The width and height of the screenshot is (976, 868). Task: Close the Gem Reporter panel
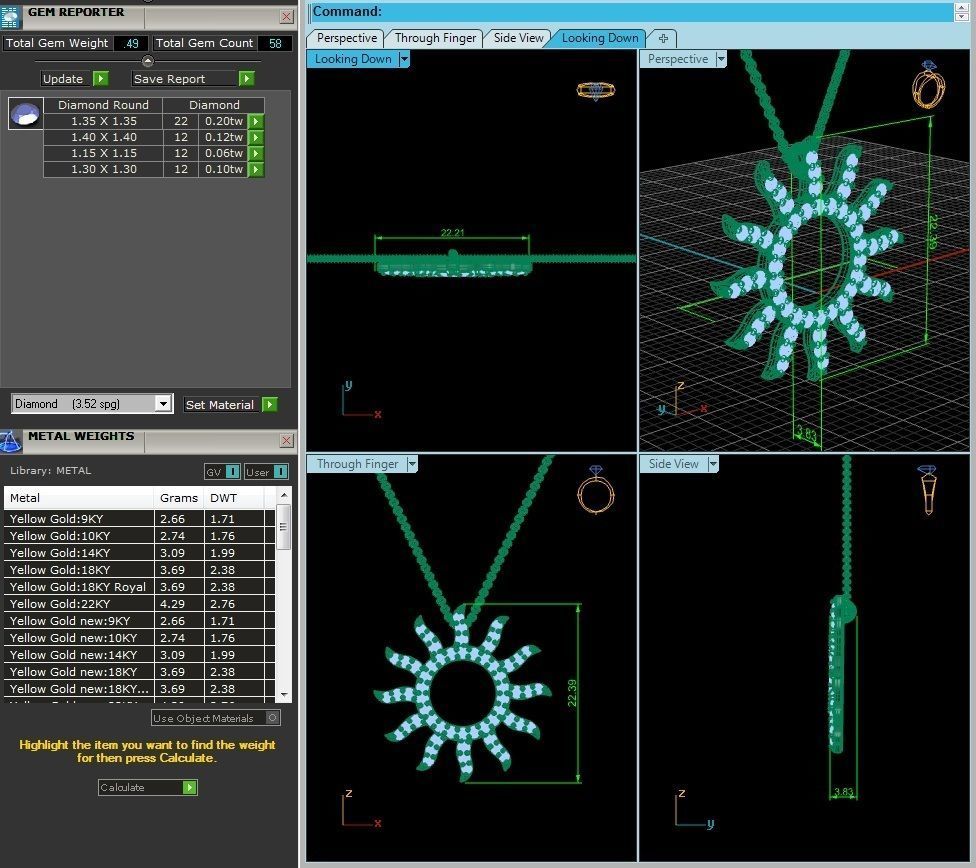tap(286, 17)
